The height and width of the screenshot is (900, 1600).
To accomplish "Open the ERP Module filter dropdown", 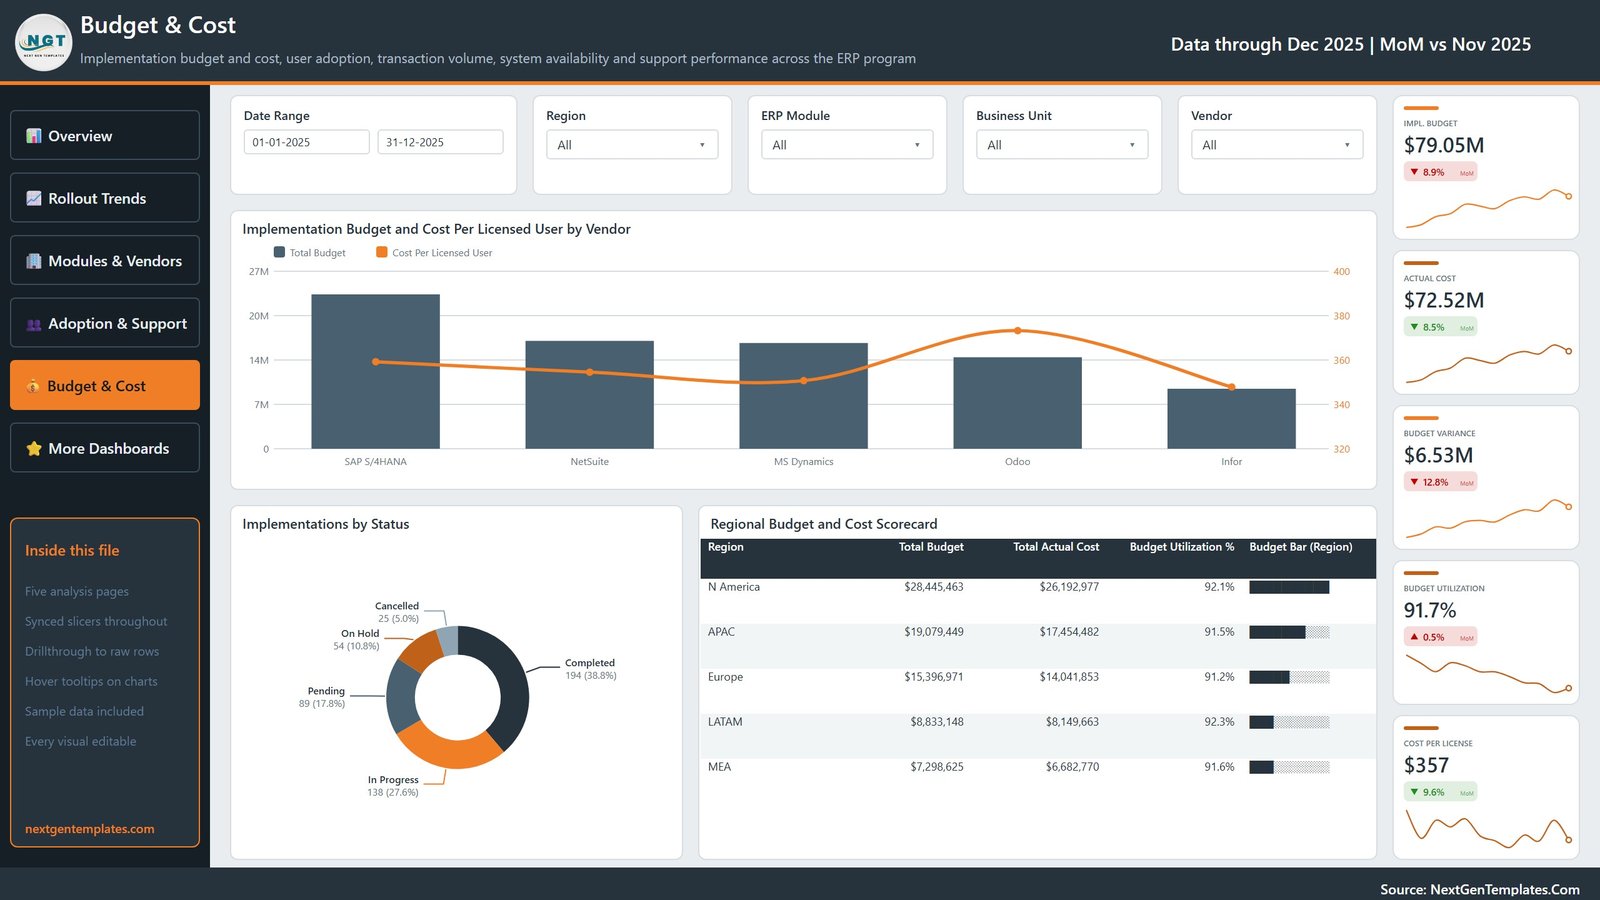I will coord(847,145).
